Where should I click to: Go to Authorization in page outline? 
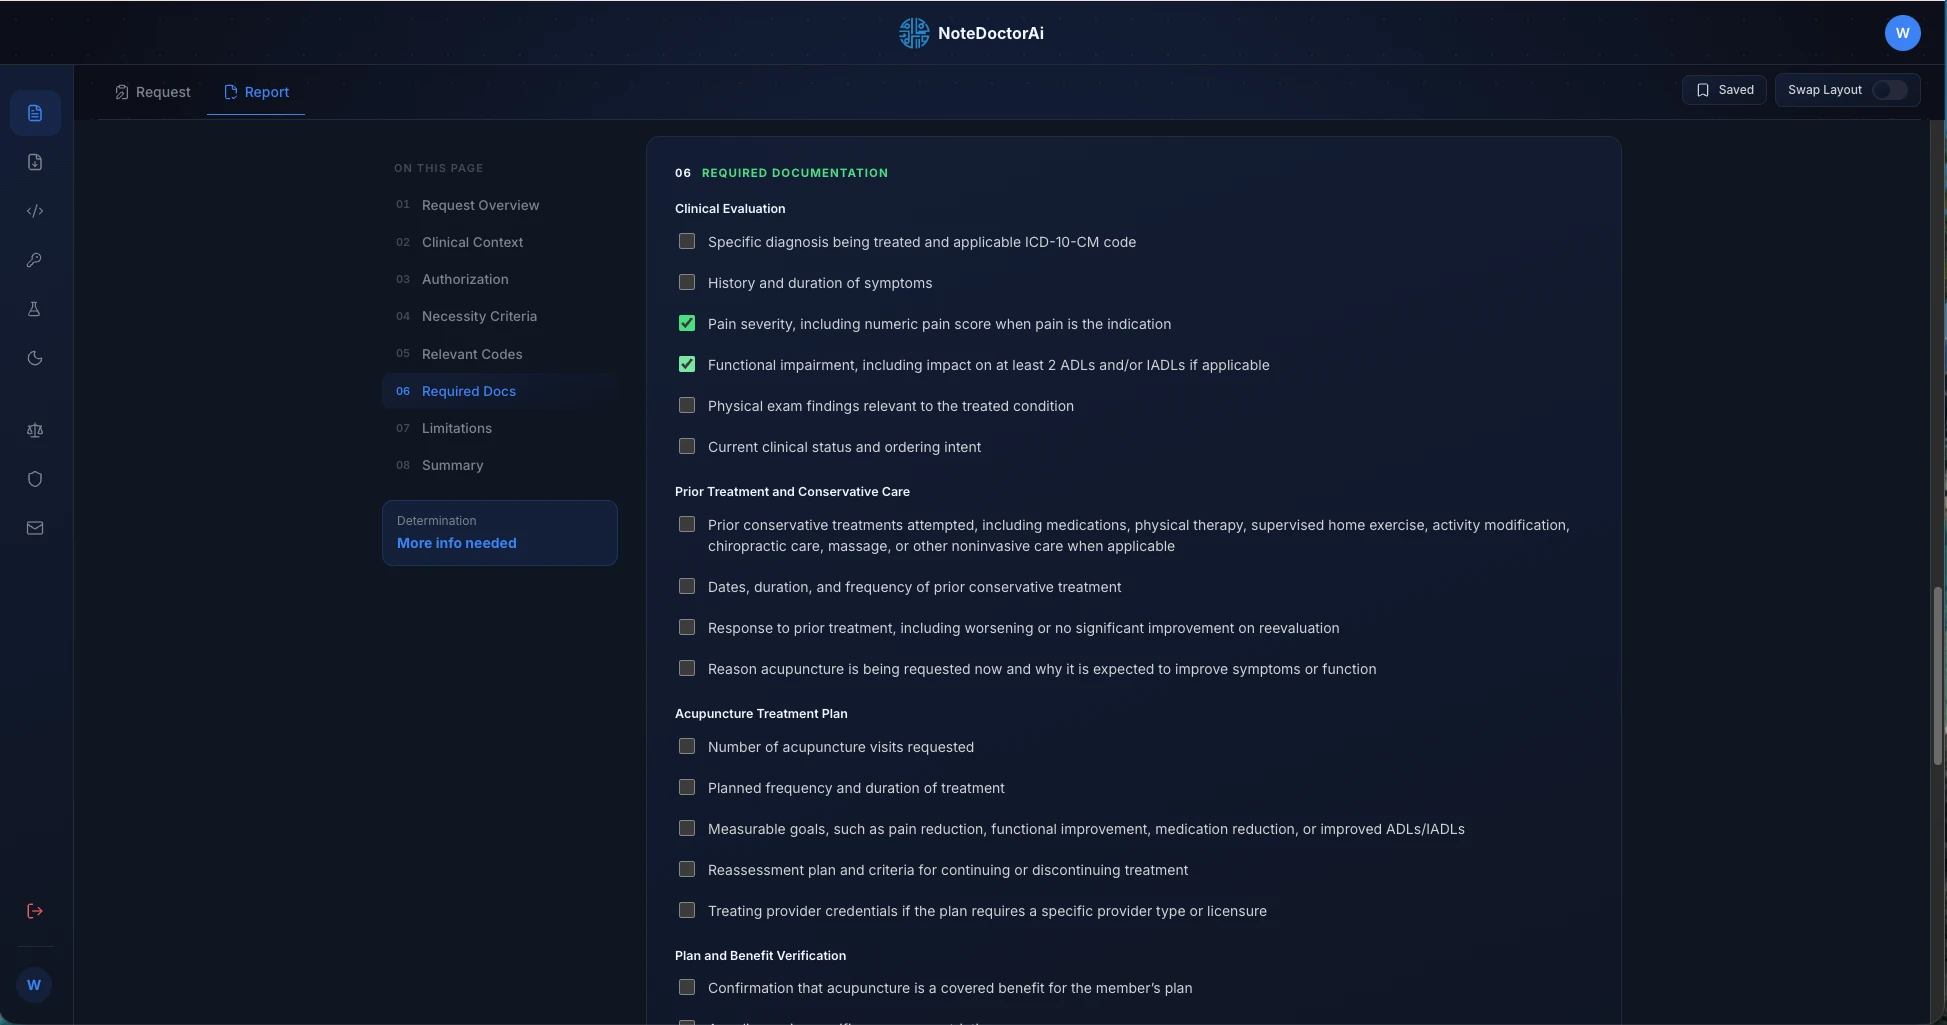pyautogui.click(x=465, y=279)
